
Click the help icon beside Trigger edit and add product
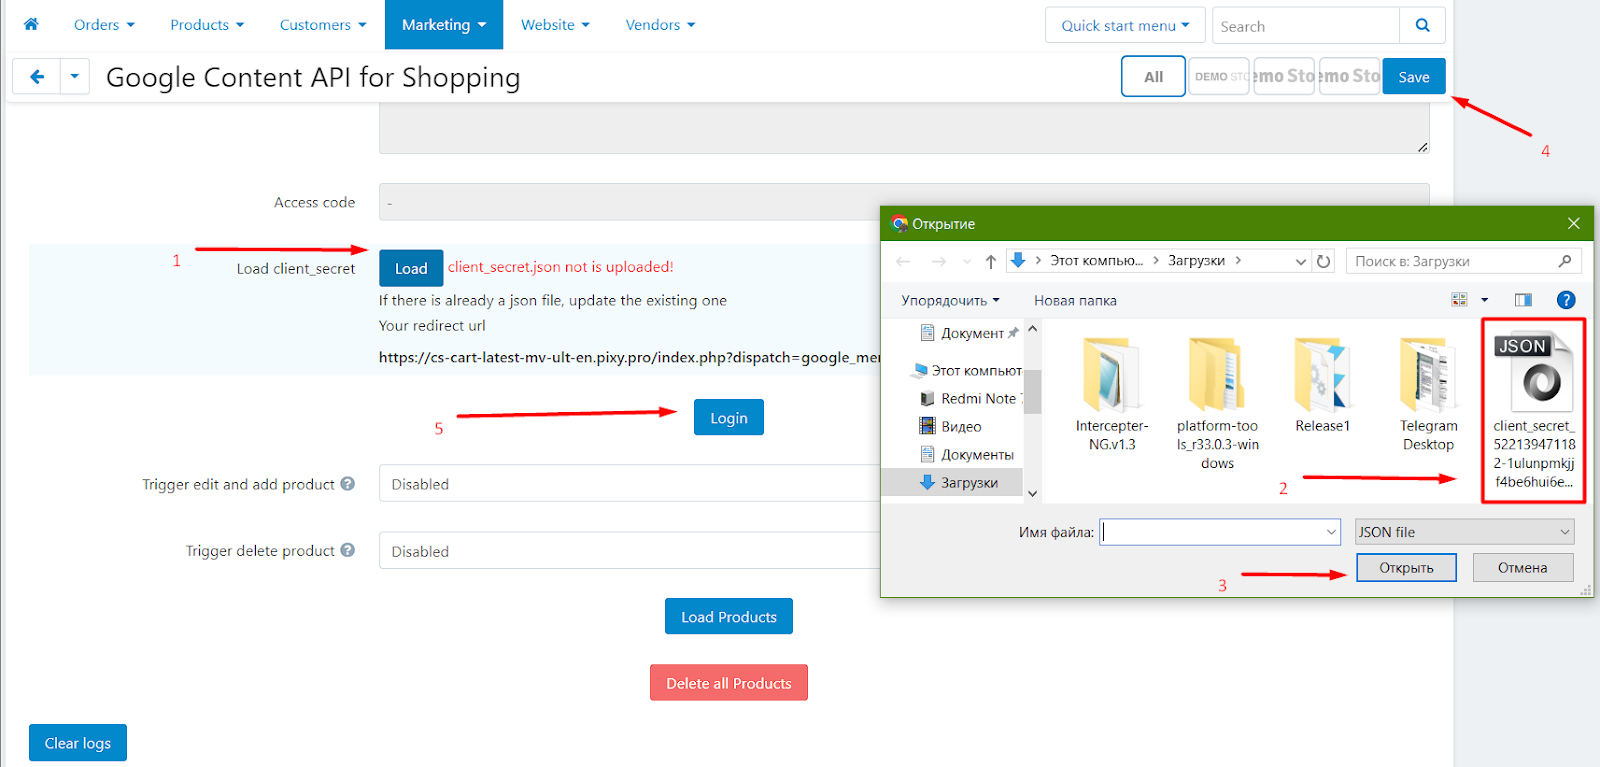348,484
